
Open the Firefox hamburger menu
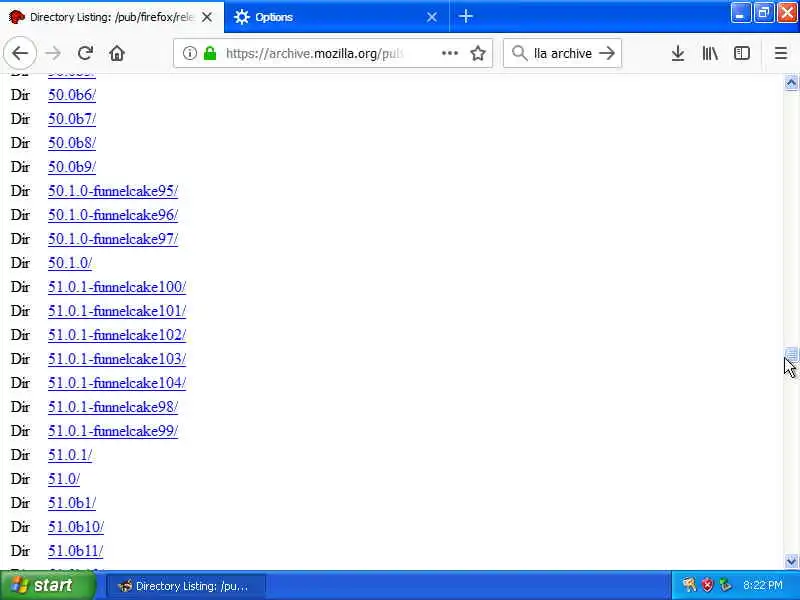(781, 53)
